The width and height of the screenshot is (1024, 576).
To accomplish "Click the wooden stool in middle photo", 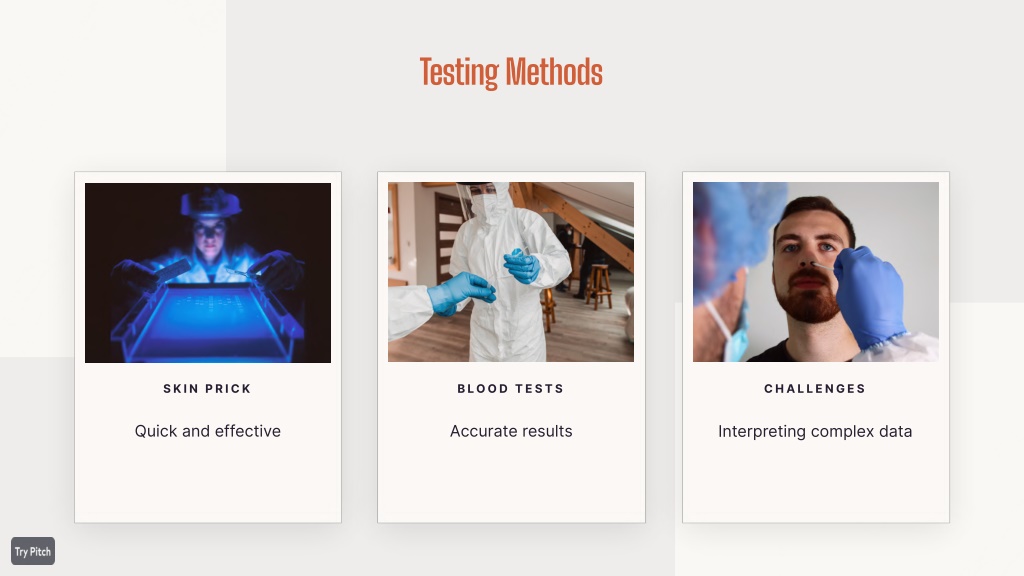I will tap(598, 286).
